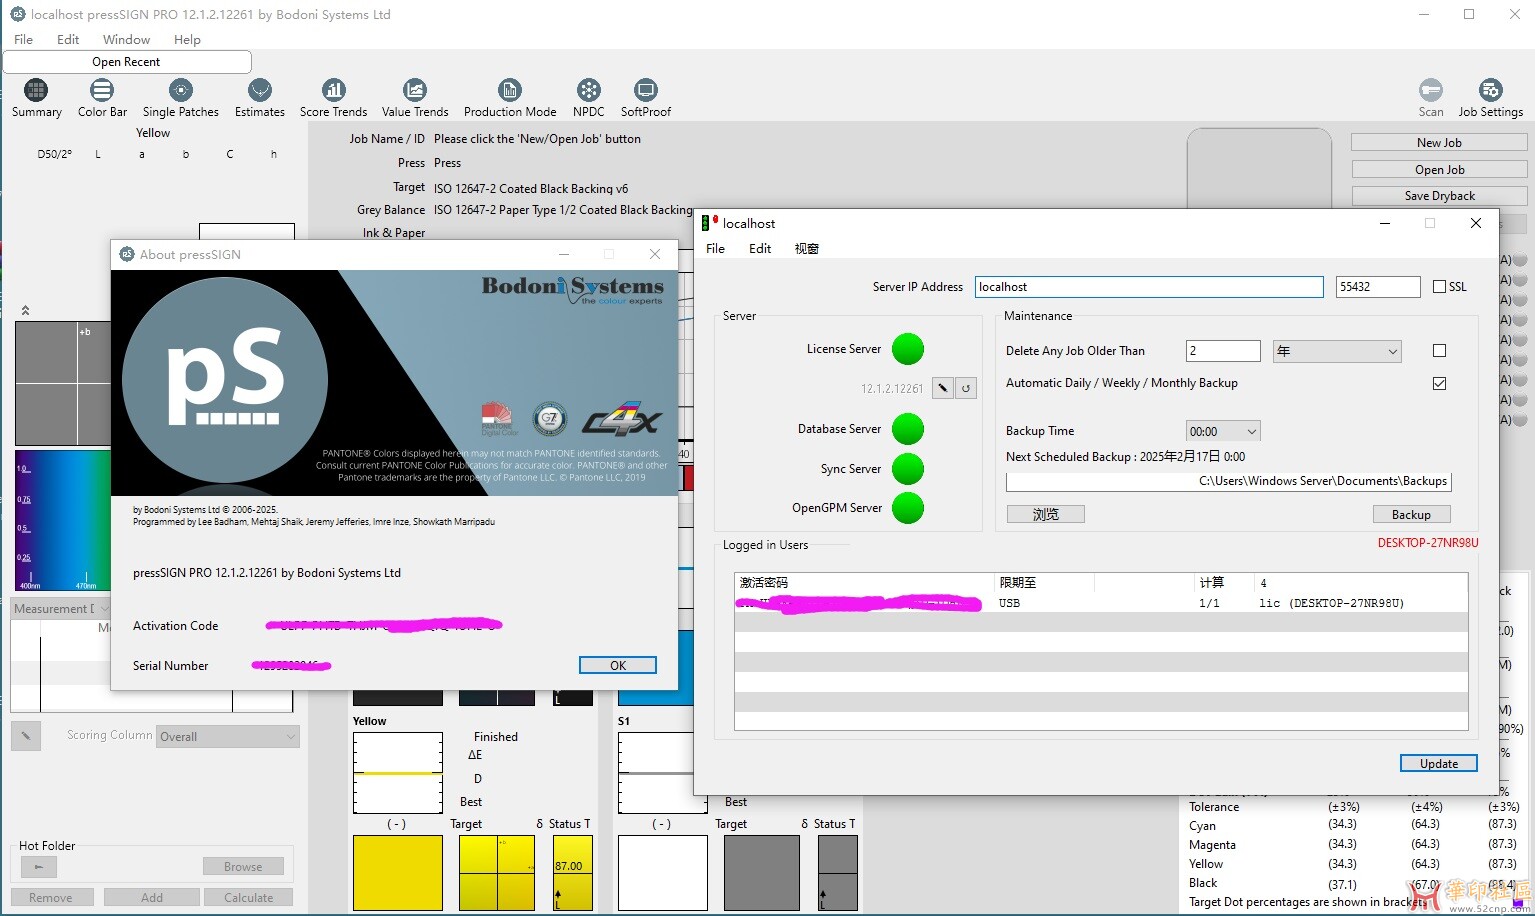Open the Edit menu in localhost window

[760, 249]
